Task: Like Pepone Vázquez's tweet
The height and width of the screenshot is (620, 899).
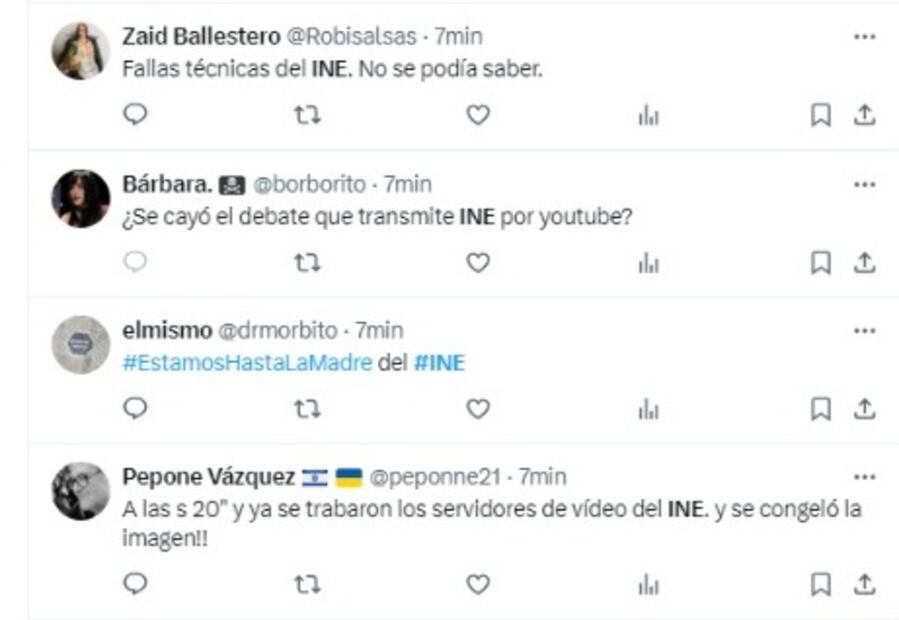Action: pyautogui.click(x=478, y=583)
